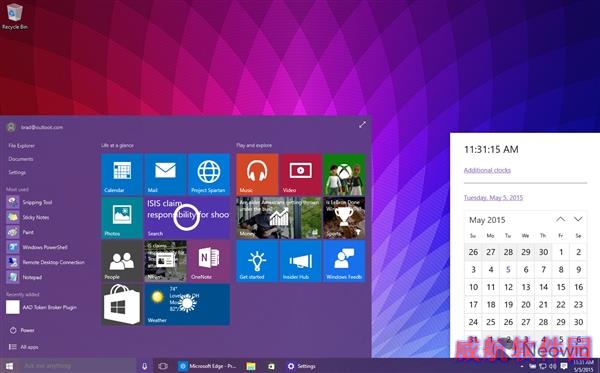600x373 pixels.
Task: Open the Photos tile
Action: 122,218
